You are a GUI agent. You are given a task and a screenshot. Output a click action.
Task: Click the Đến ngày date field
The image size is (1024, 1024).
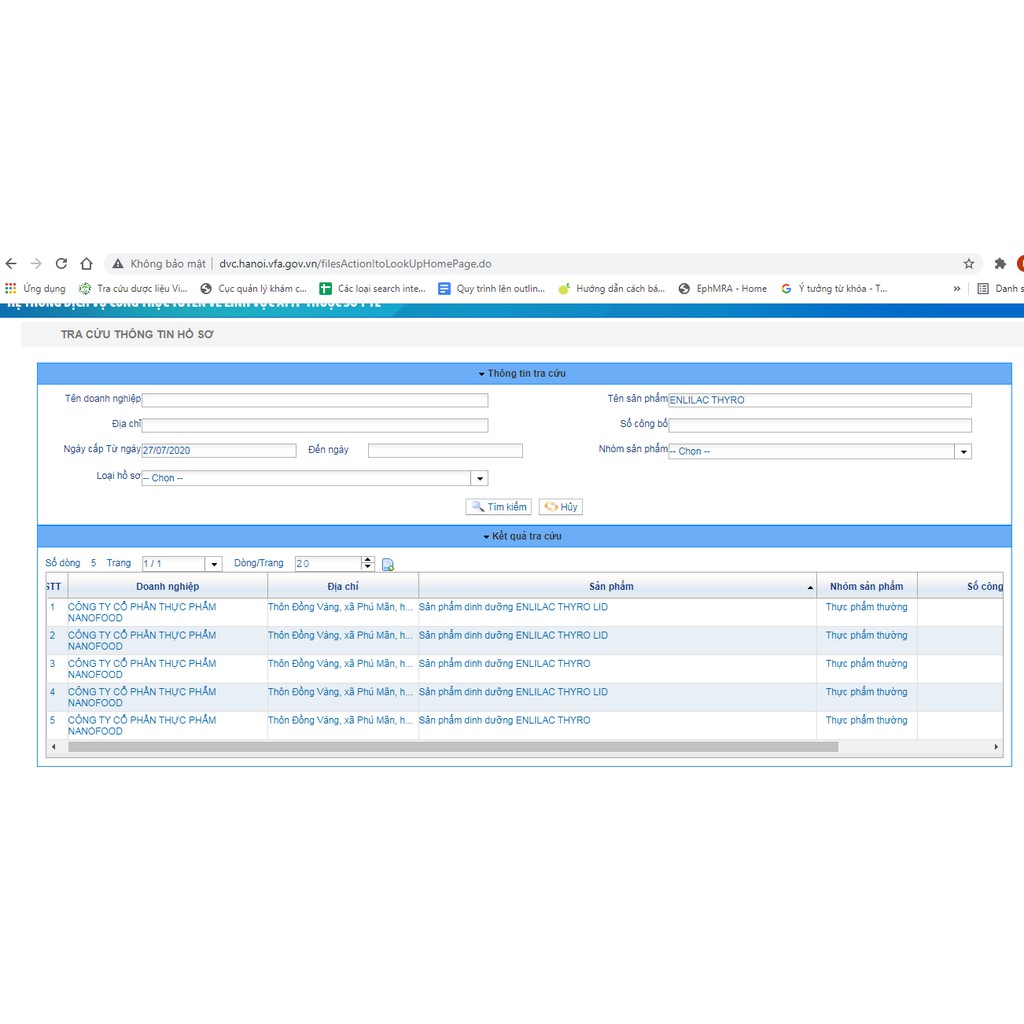pyautogui.click(x=445, y=451)
